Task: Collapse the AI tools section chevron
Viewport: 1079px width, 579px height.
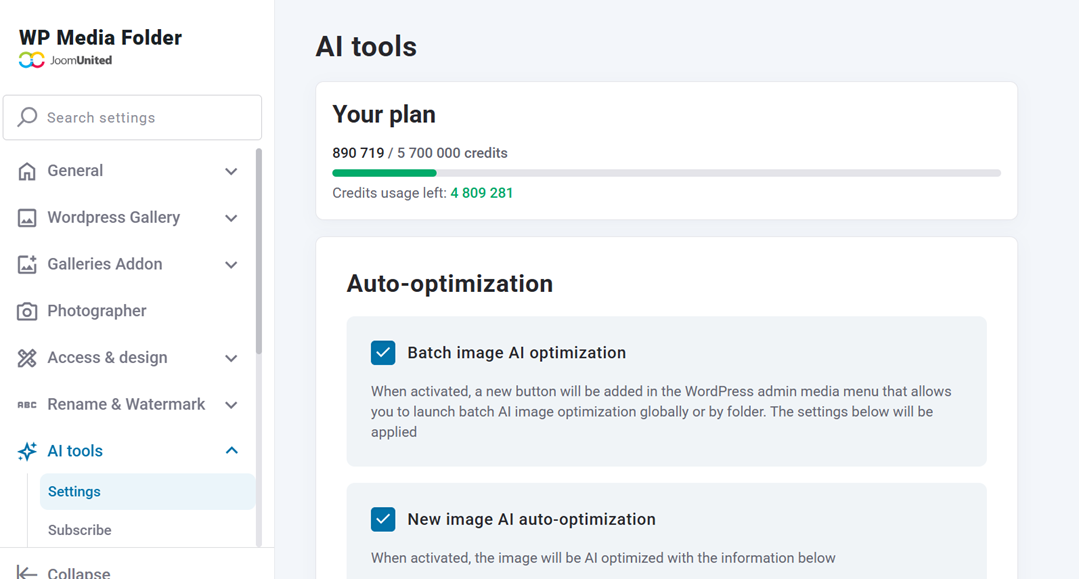Action: (231, 450)
